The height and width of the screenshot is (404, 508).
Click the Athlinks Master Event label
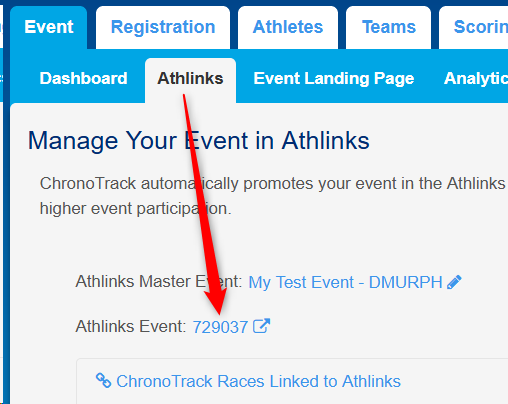pyautogui.click(x=159, y=282)
